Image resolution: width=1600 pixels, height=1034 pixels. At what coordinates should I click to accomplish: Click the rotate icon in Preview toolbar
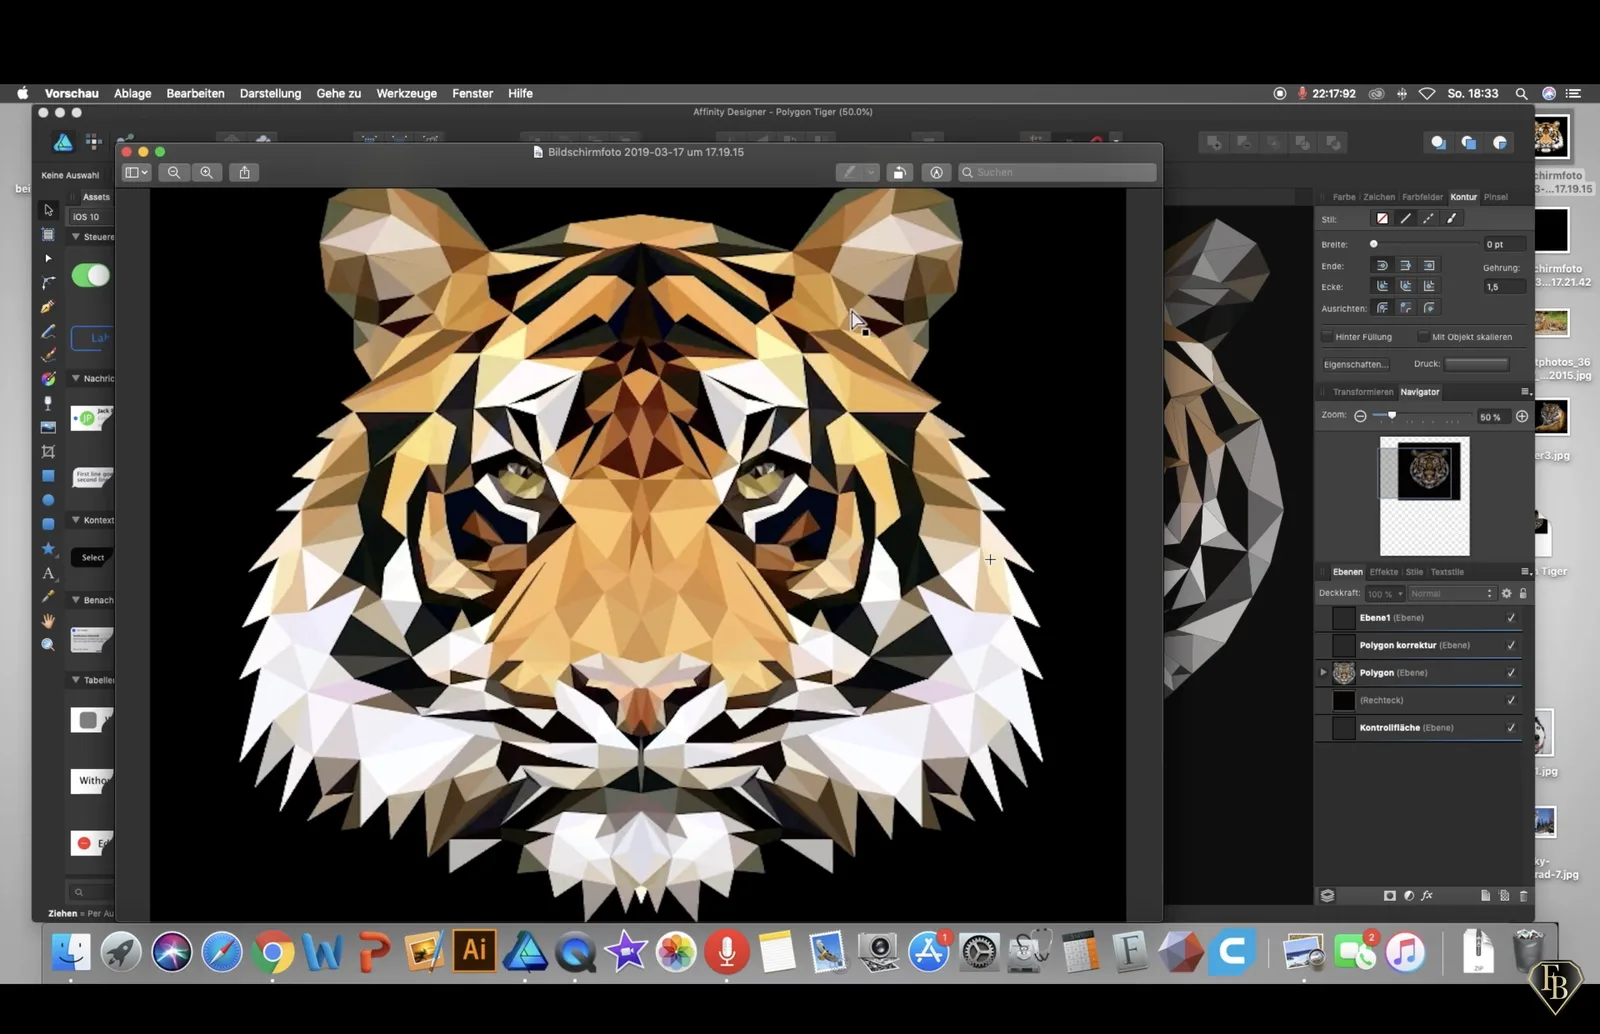[900, 172]
